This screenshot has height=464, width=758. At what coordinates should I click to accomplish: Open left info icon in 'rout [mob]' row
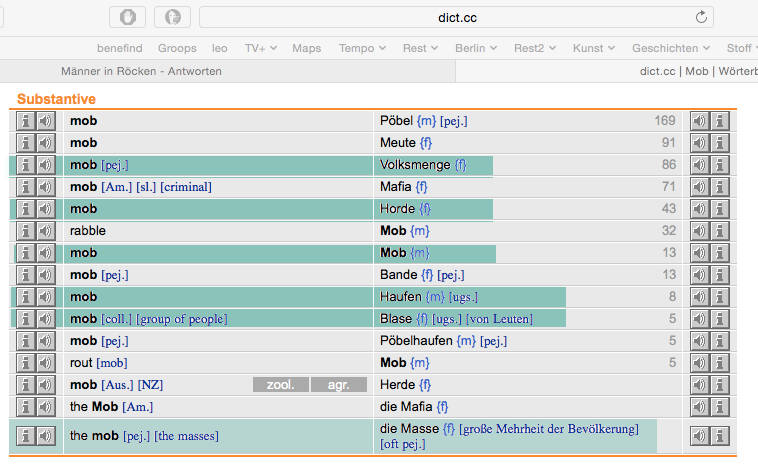[x=26, y=363]
